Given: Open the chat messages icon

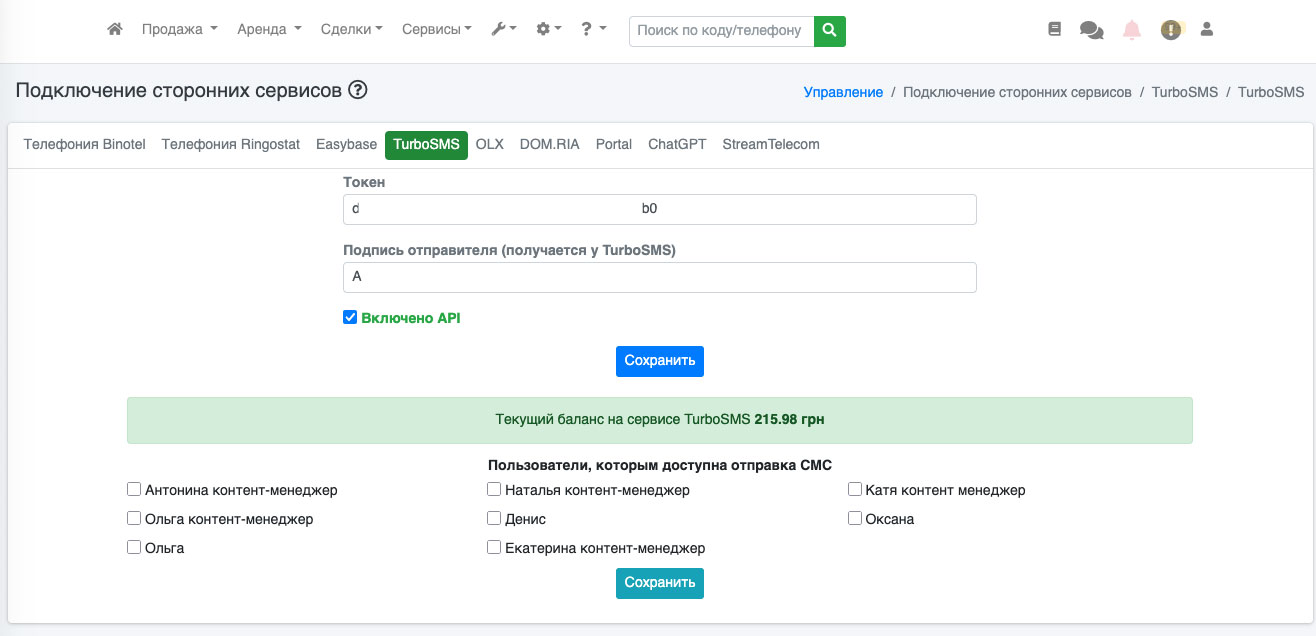Looking at the screenshot, I should coord(1091,30).
